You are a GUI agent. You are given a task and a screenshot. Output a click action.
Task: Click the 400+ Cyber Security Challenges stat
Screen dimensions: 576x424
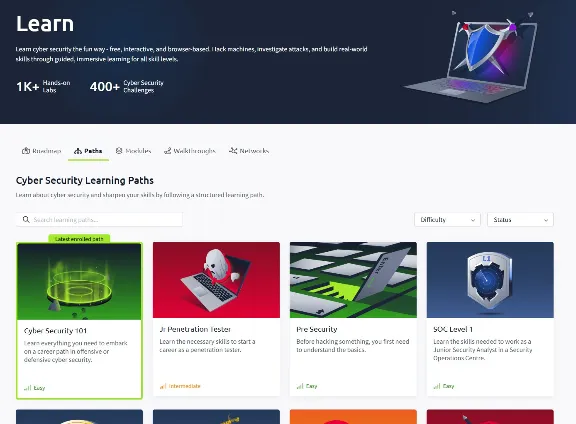tap(127, 87)
